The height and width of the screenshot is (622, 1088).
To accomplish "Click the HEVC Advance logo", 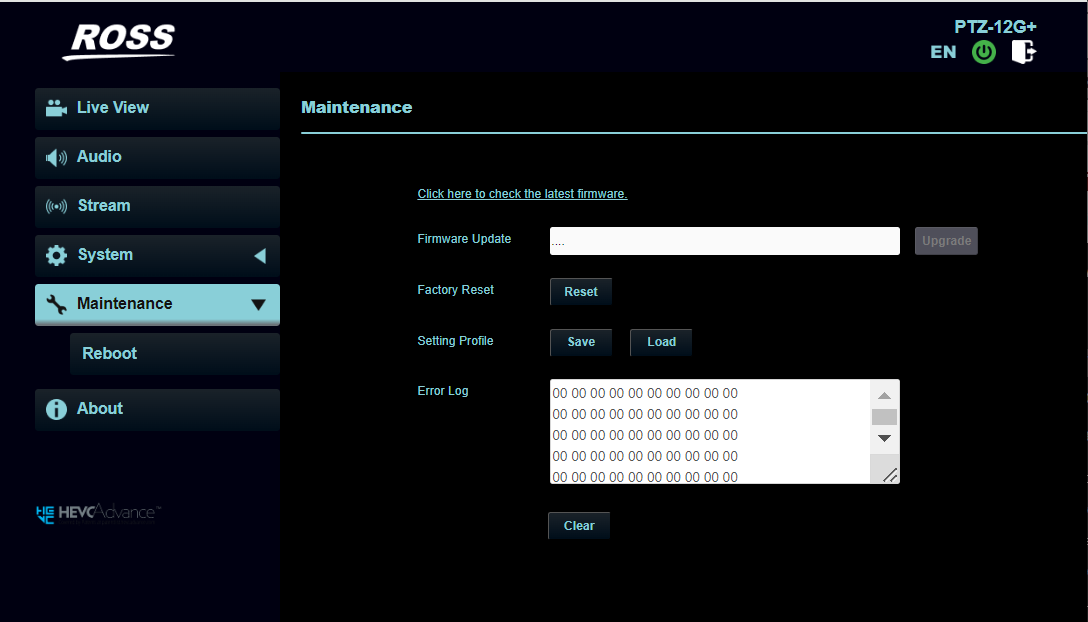I will click(96, 513).
